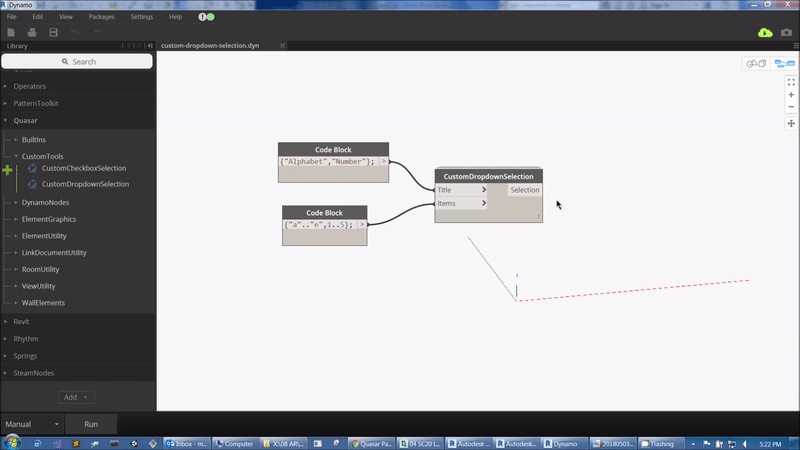
Task: Activate the pan tool icon
Action: 791,123
